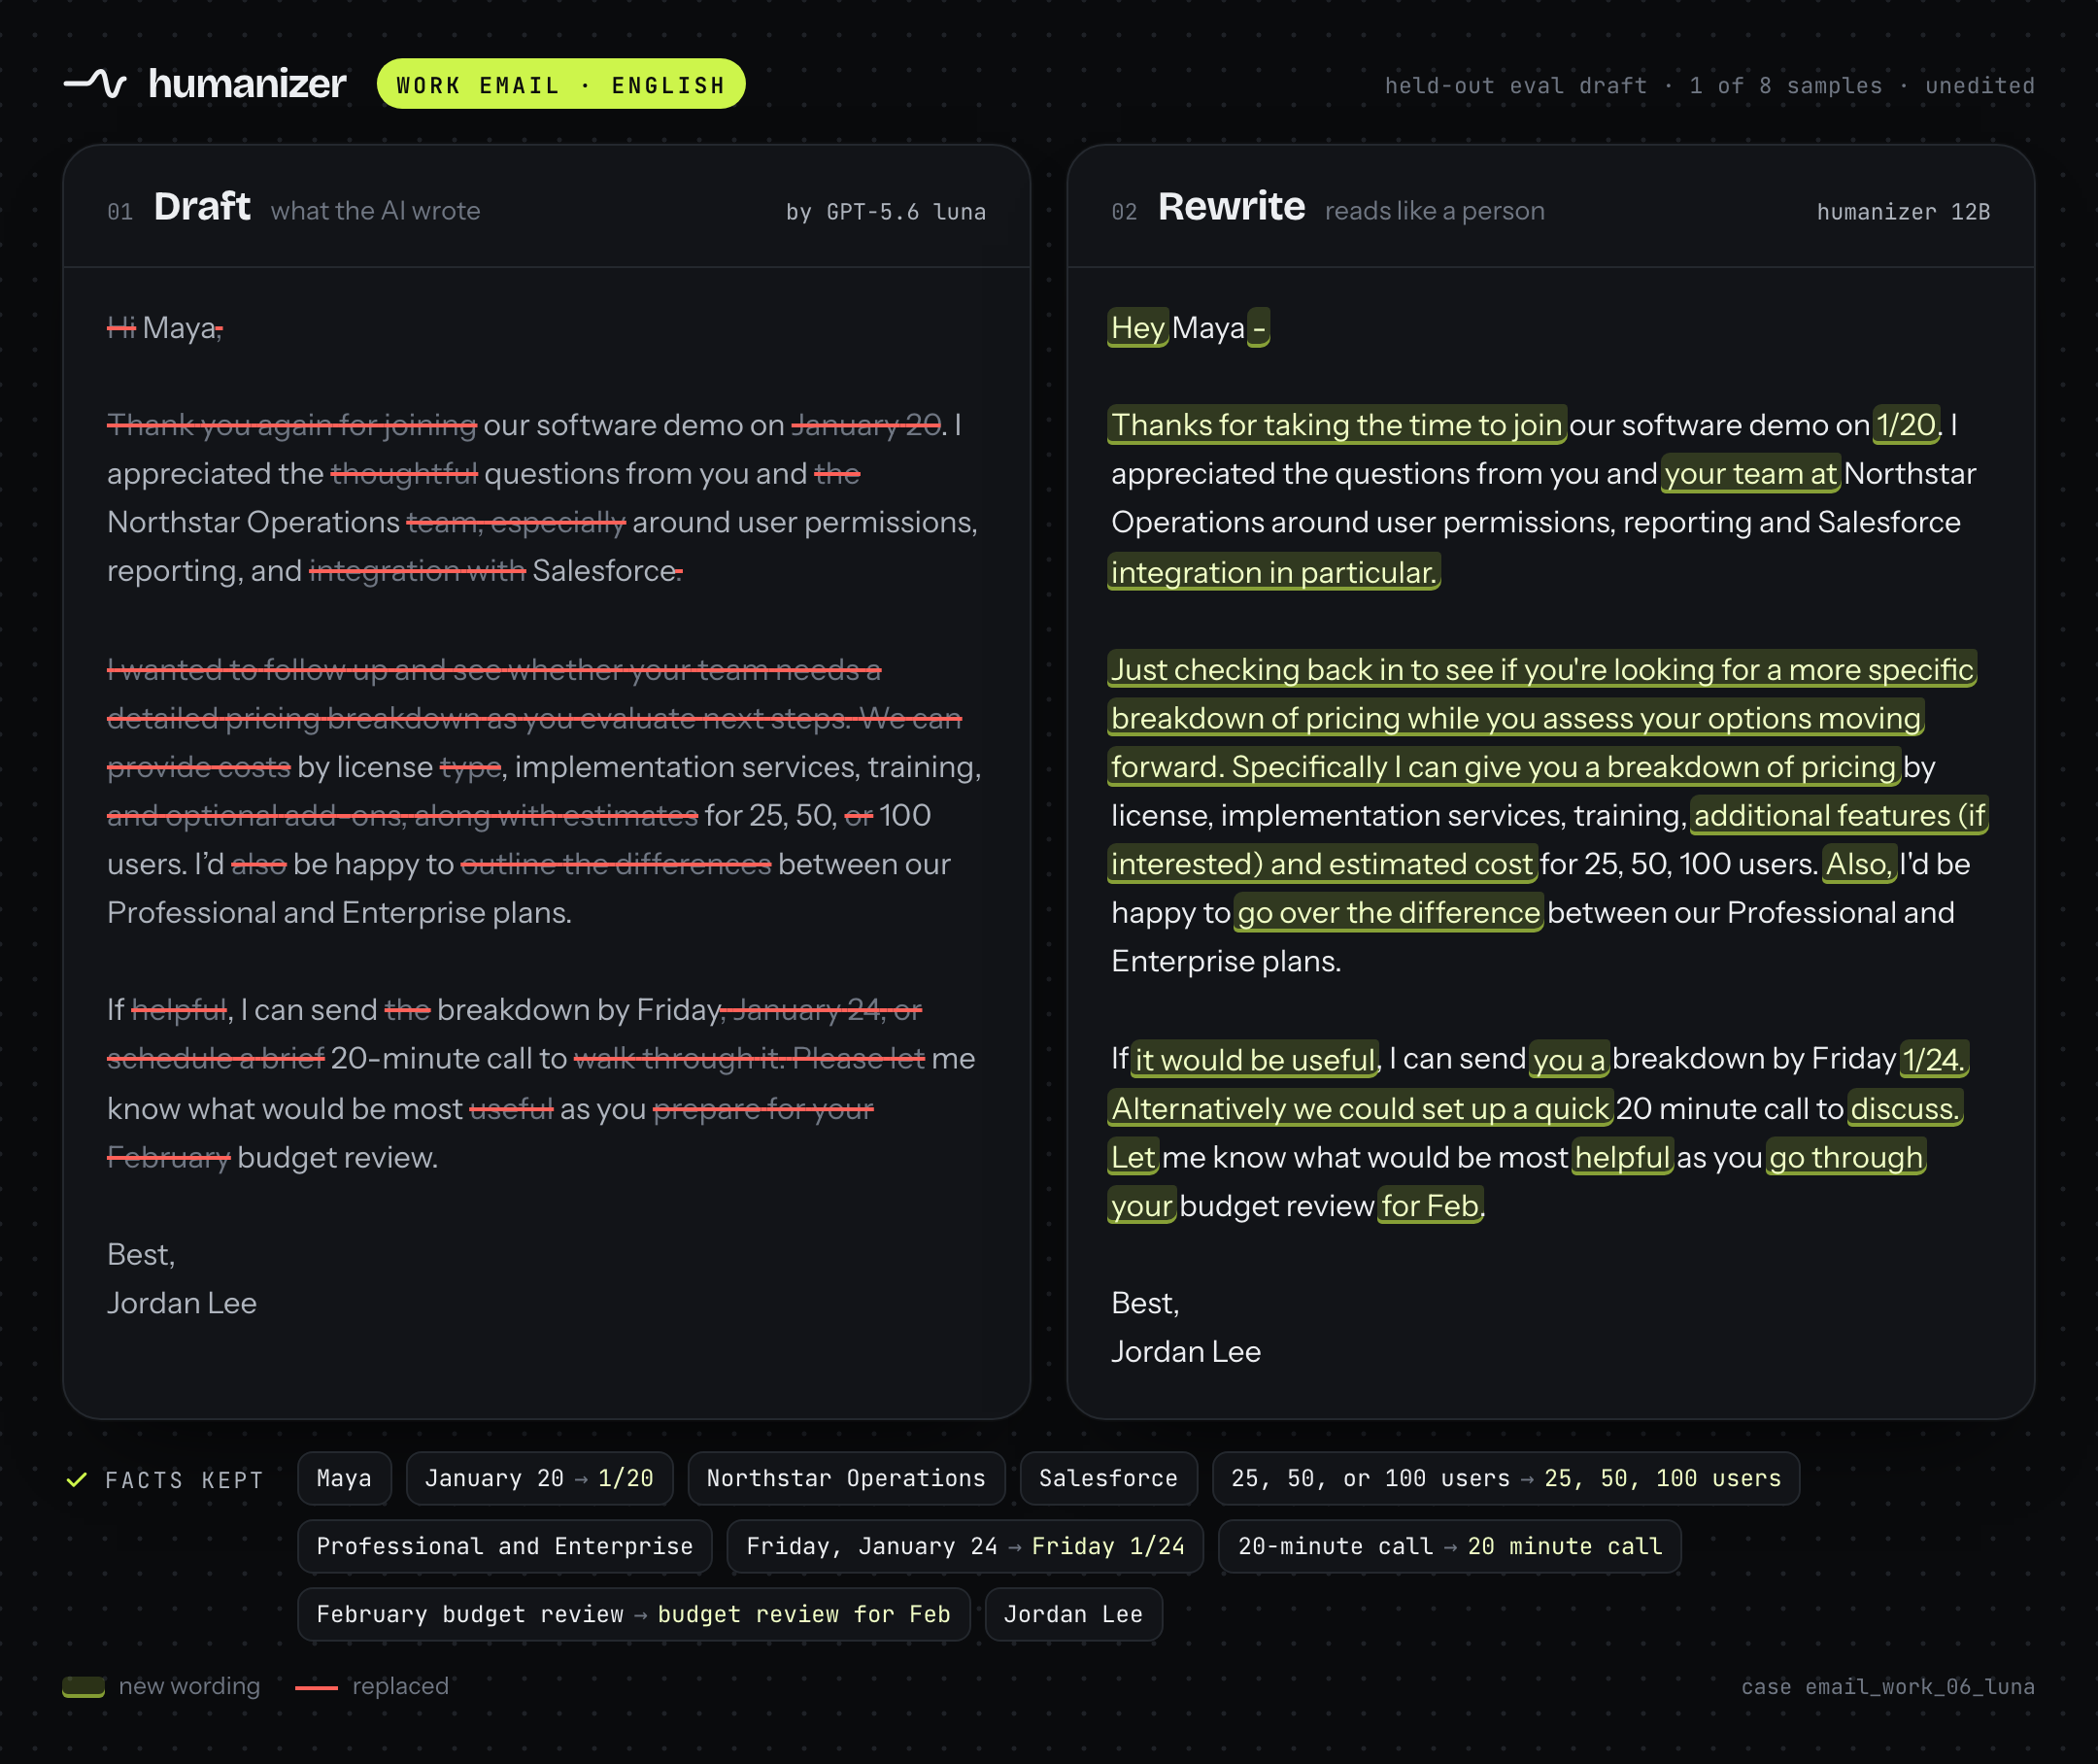This screenshot has width=2098, height=1764.
Task: Click struck-through 'integration with' in Draft
Action: click(417, 571)
